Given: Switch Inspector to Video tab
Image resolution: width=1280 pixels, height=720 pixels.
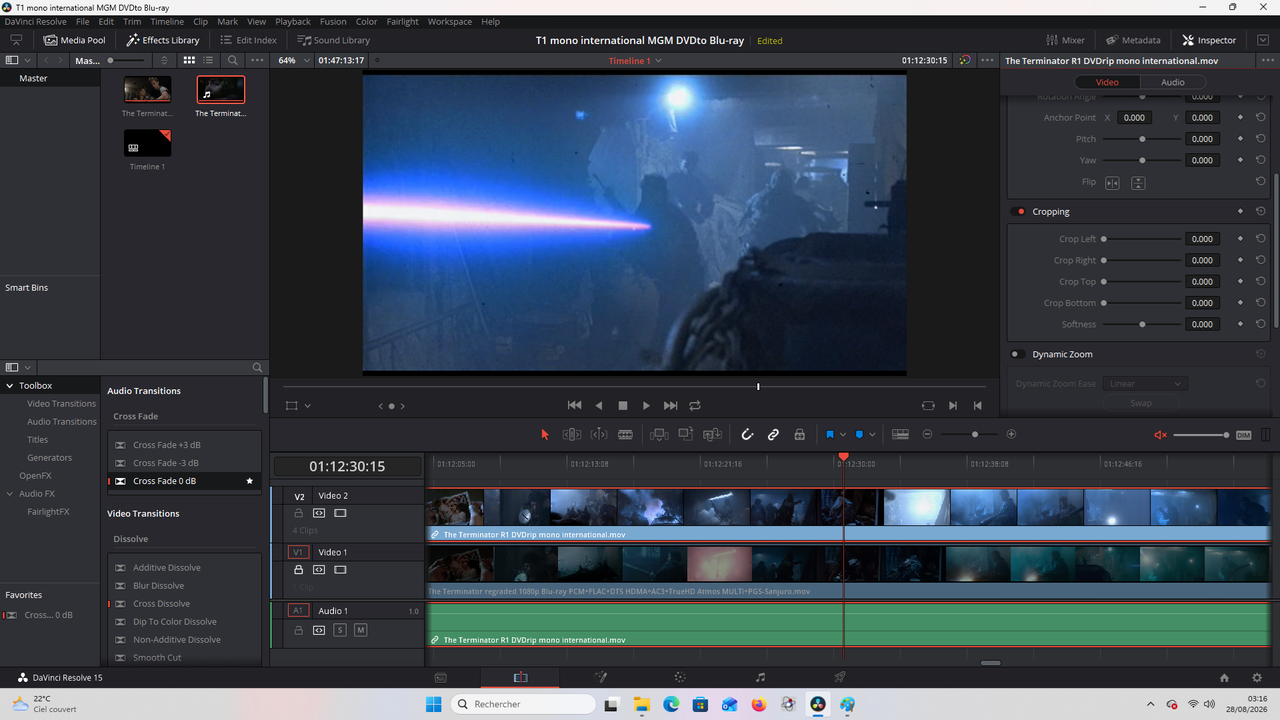Looking at the screenshot, I should pyautogui.click(x=1107, y=82).
